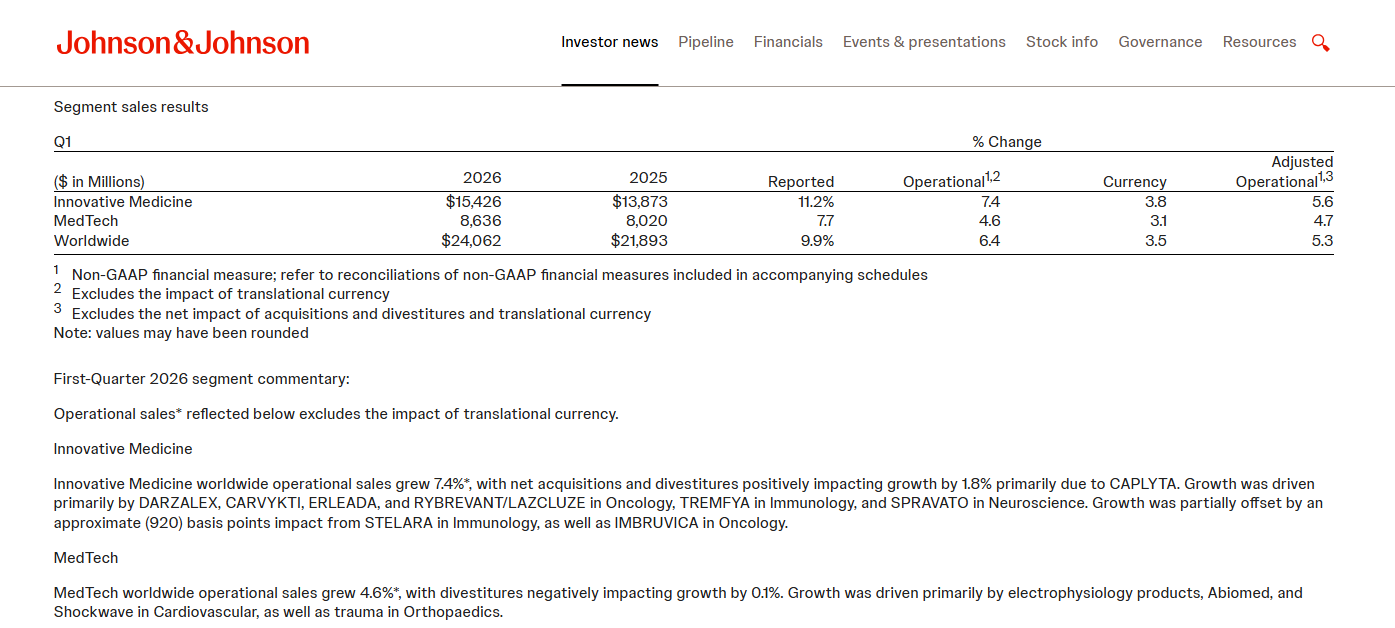
Task: Click the Currency column header
Action: click(1135, 182)
